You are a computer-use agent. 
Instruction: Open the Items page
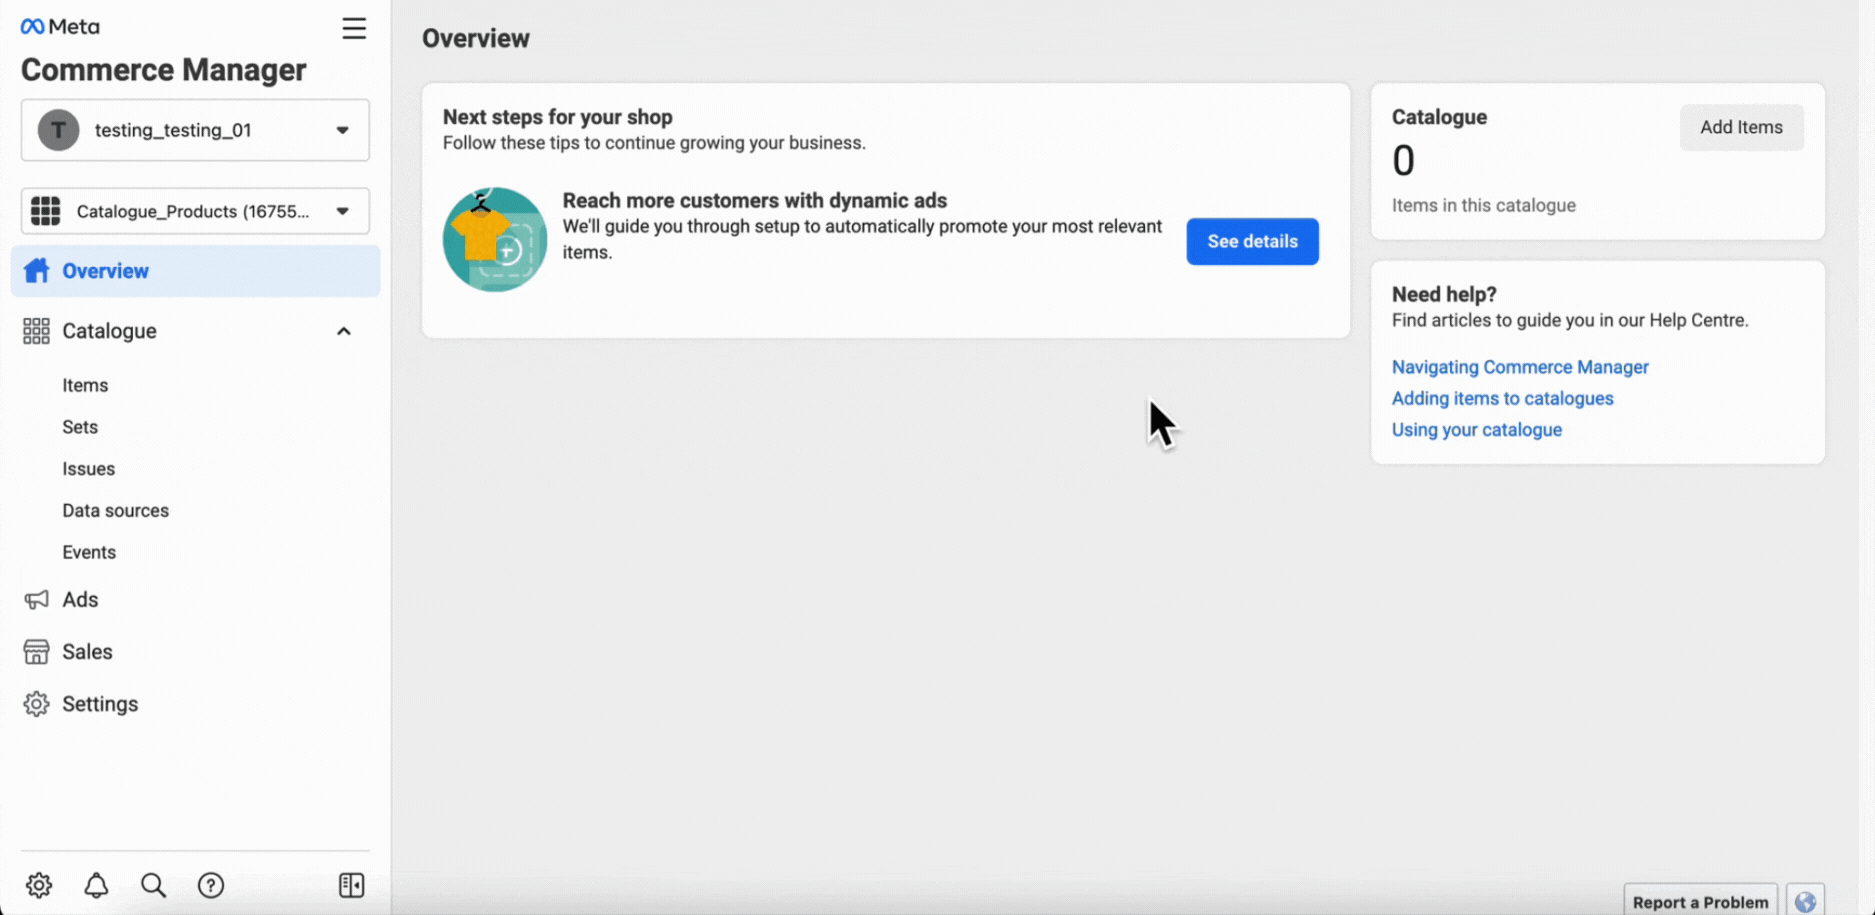pyautogui.click(x=85, y=385)
